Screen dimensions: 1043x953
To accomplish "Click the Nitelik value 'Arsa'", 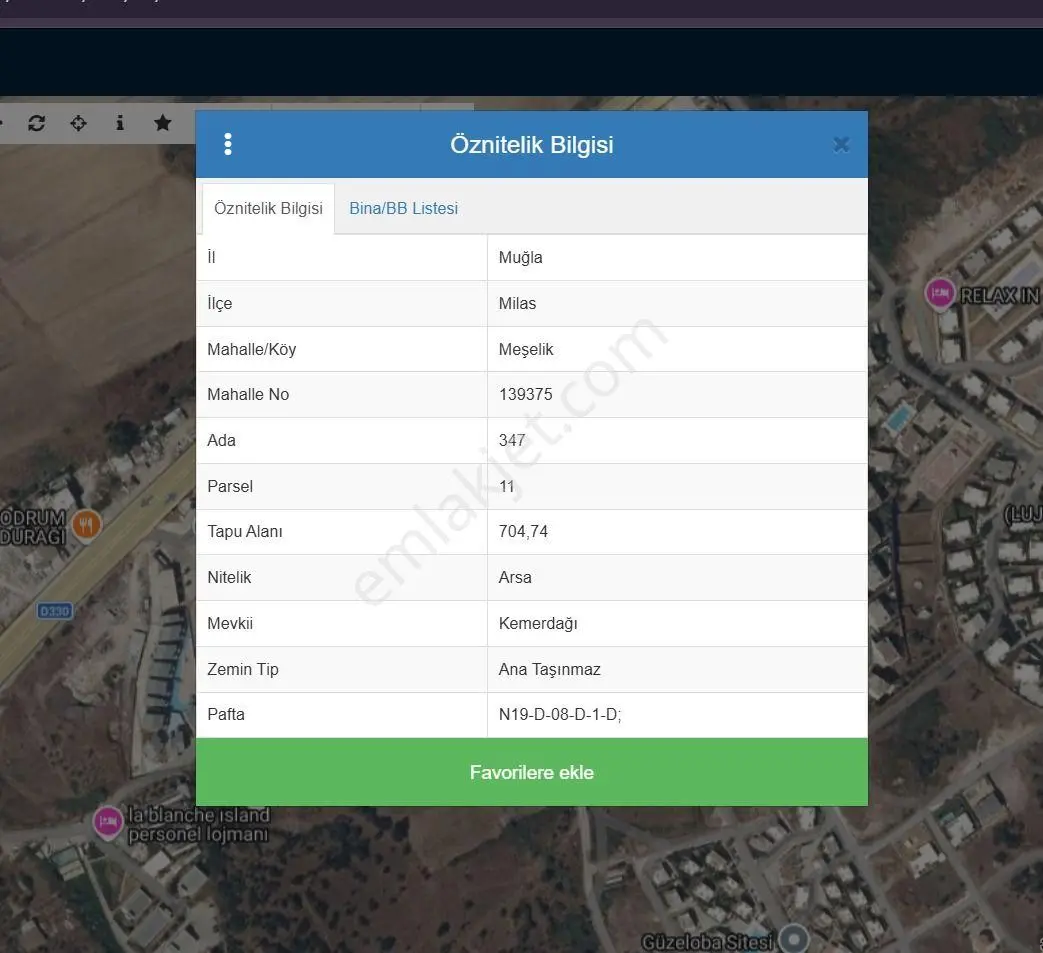I will coord(515,577).
